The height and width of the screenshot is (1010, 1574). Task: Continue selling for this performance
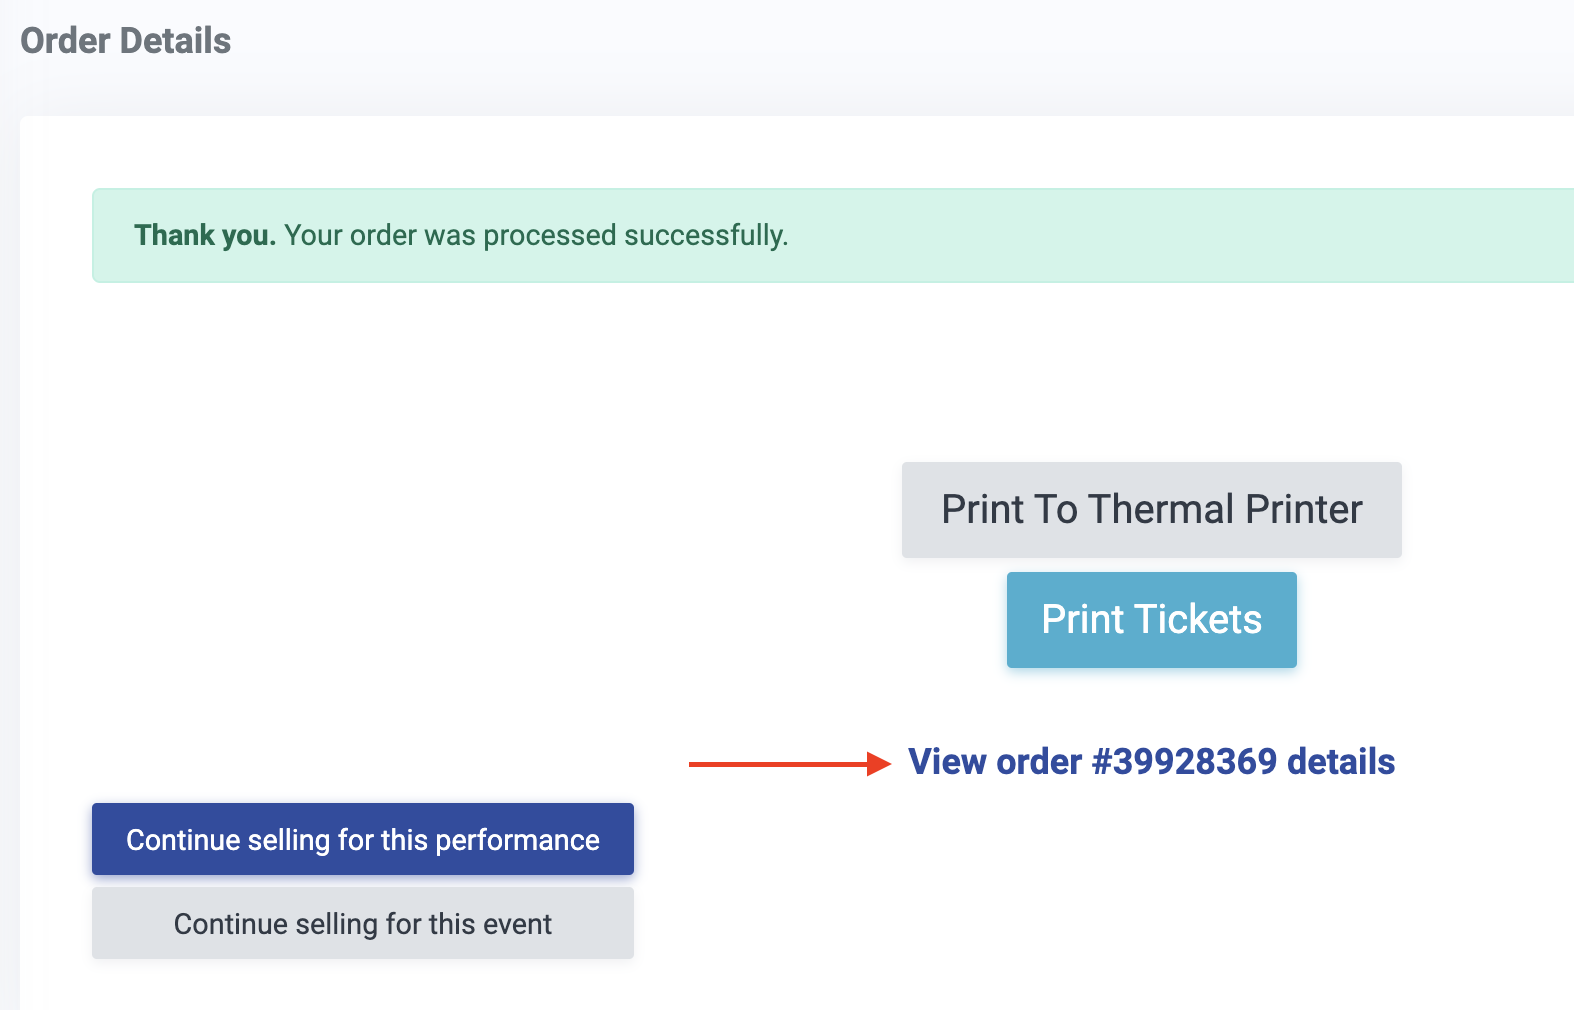point(362,840)
